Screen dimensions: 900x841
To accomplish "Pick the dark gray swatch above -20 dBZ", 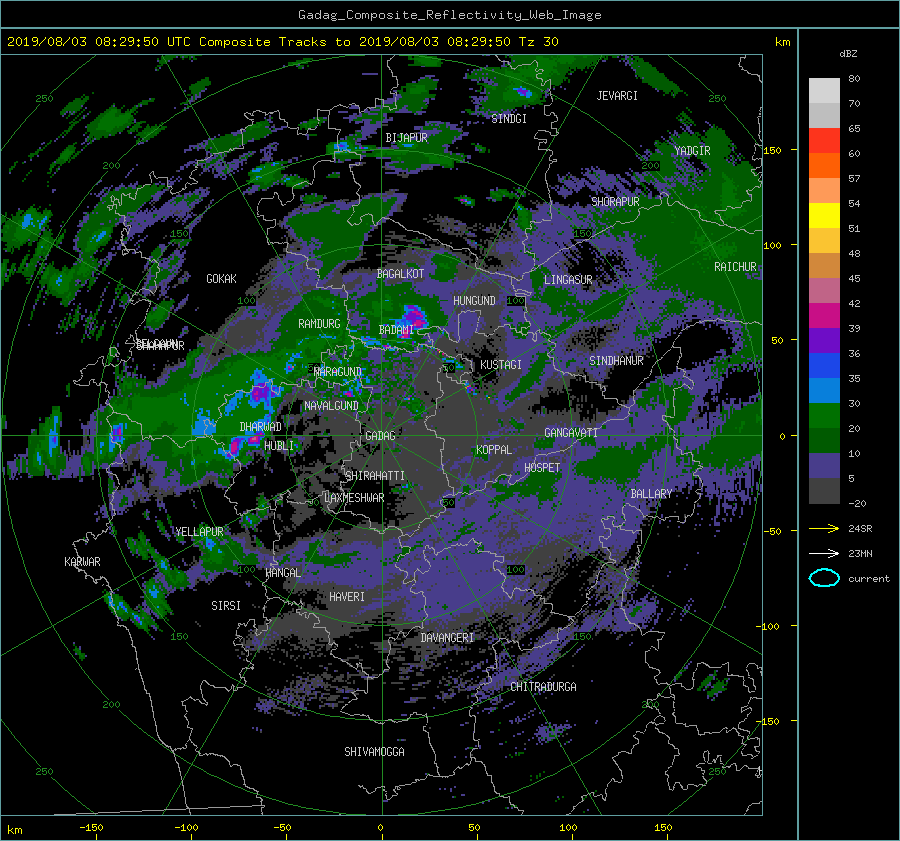I will [824, 491].
